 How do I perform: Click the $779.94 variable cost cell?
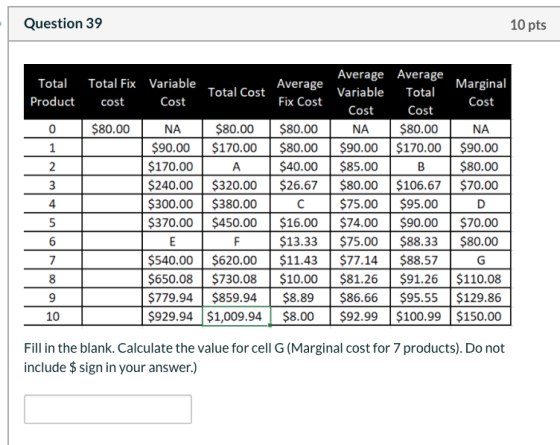(172, 298)
